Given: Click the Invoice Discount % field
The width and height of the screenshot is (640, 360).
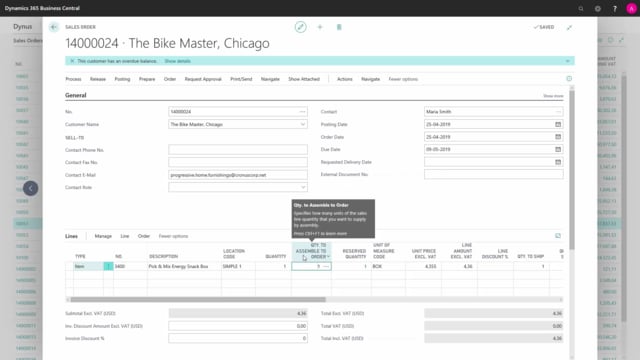Looking at the screenshot, I should click(x=238, y=338).
